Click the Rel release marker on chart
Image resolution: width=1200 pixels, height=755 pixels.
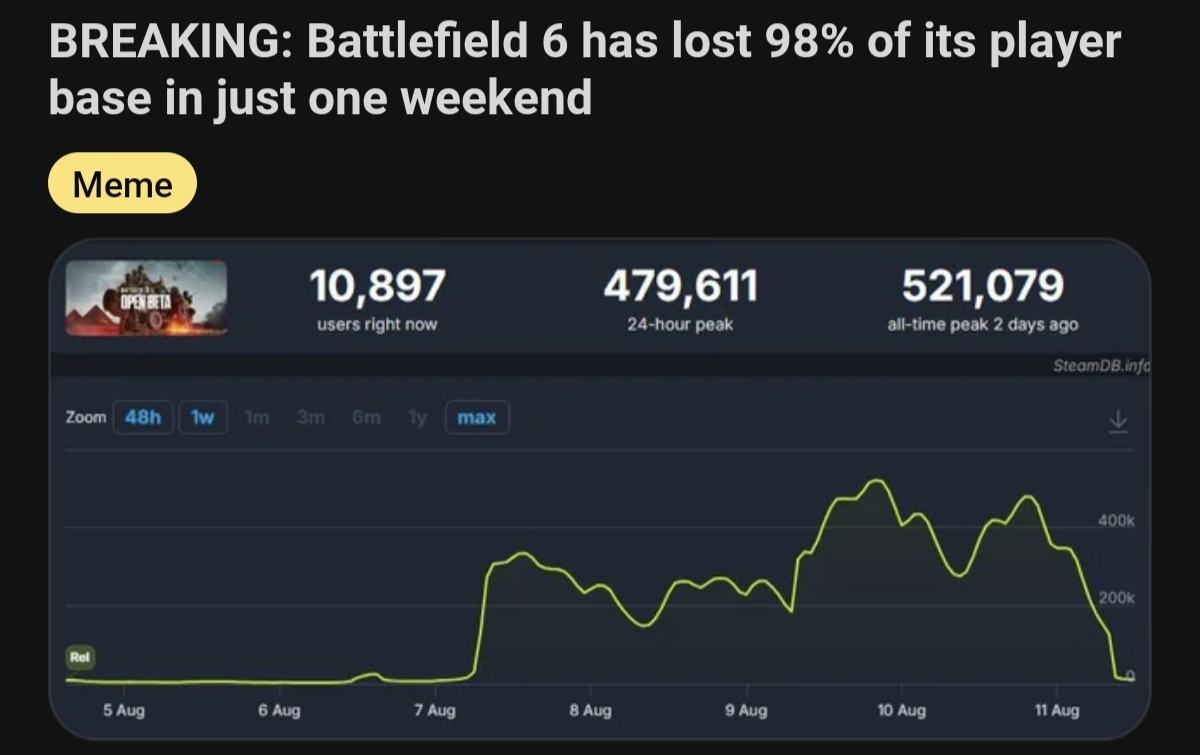click(80, 657)
